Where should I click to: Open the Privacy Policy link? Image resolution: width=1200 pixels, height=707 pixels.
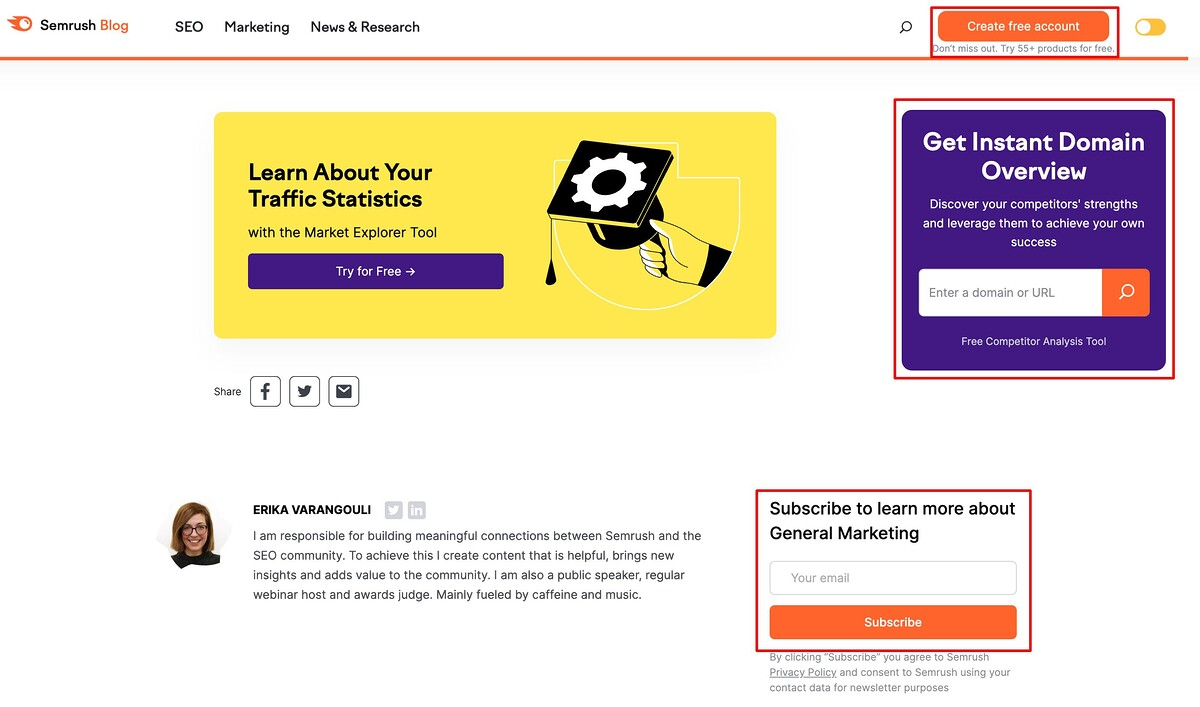pyautogui.click(x=803, y=673)
